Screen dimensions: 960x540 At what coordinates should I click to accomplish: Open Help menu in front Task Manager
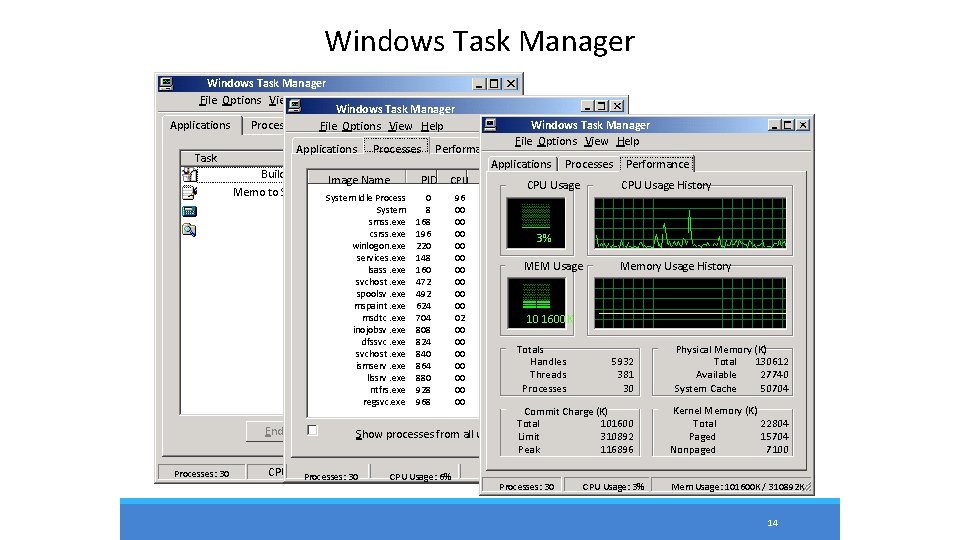[628, 141]
